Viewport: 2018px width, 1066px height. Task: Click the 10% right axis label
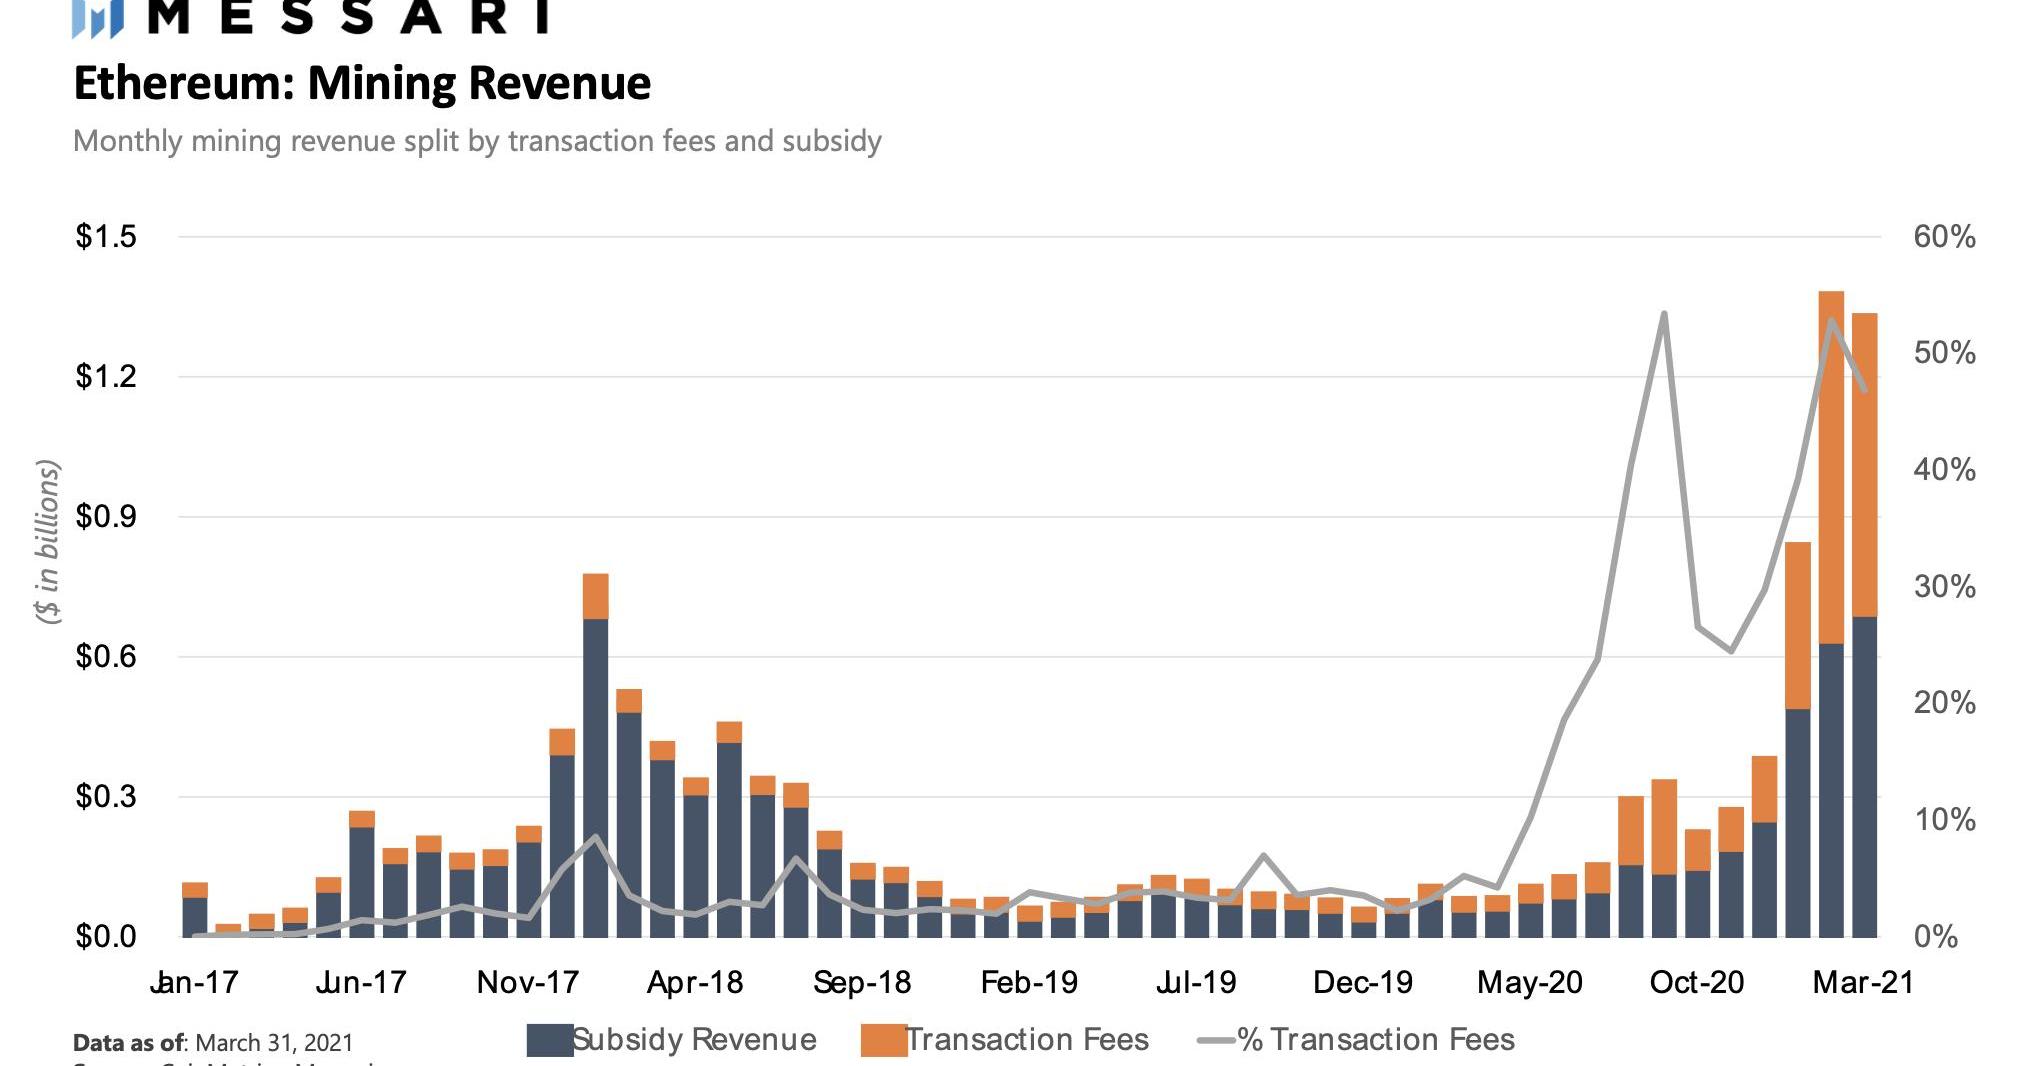coord(1945,820)
